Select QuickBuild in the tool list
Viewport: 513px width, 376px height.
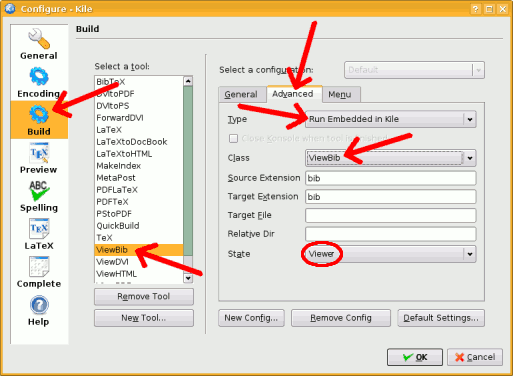point(139,226)
